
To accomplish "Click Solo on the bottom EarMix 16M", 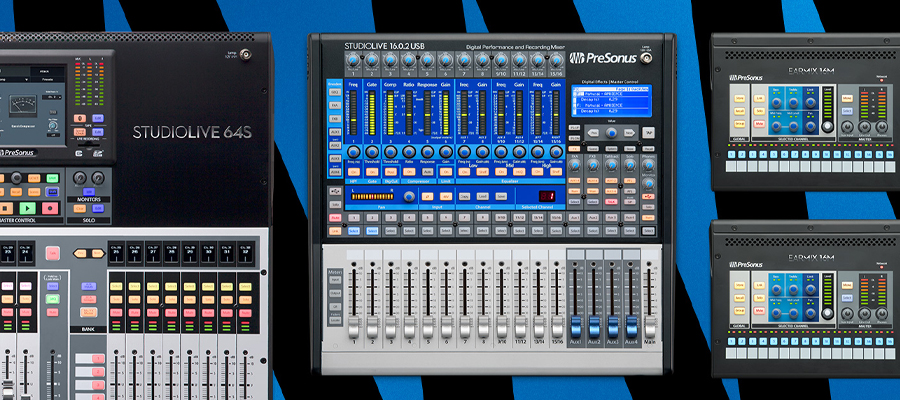I will click(759, 298).
